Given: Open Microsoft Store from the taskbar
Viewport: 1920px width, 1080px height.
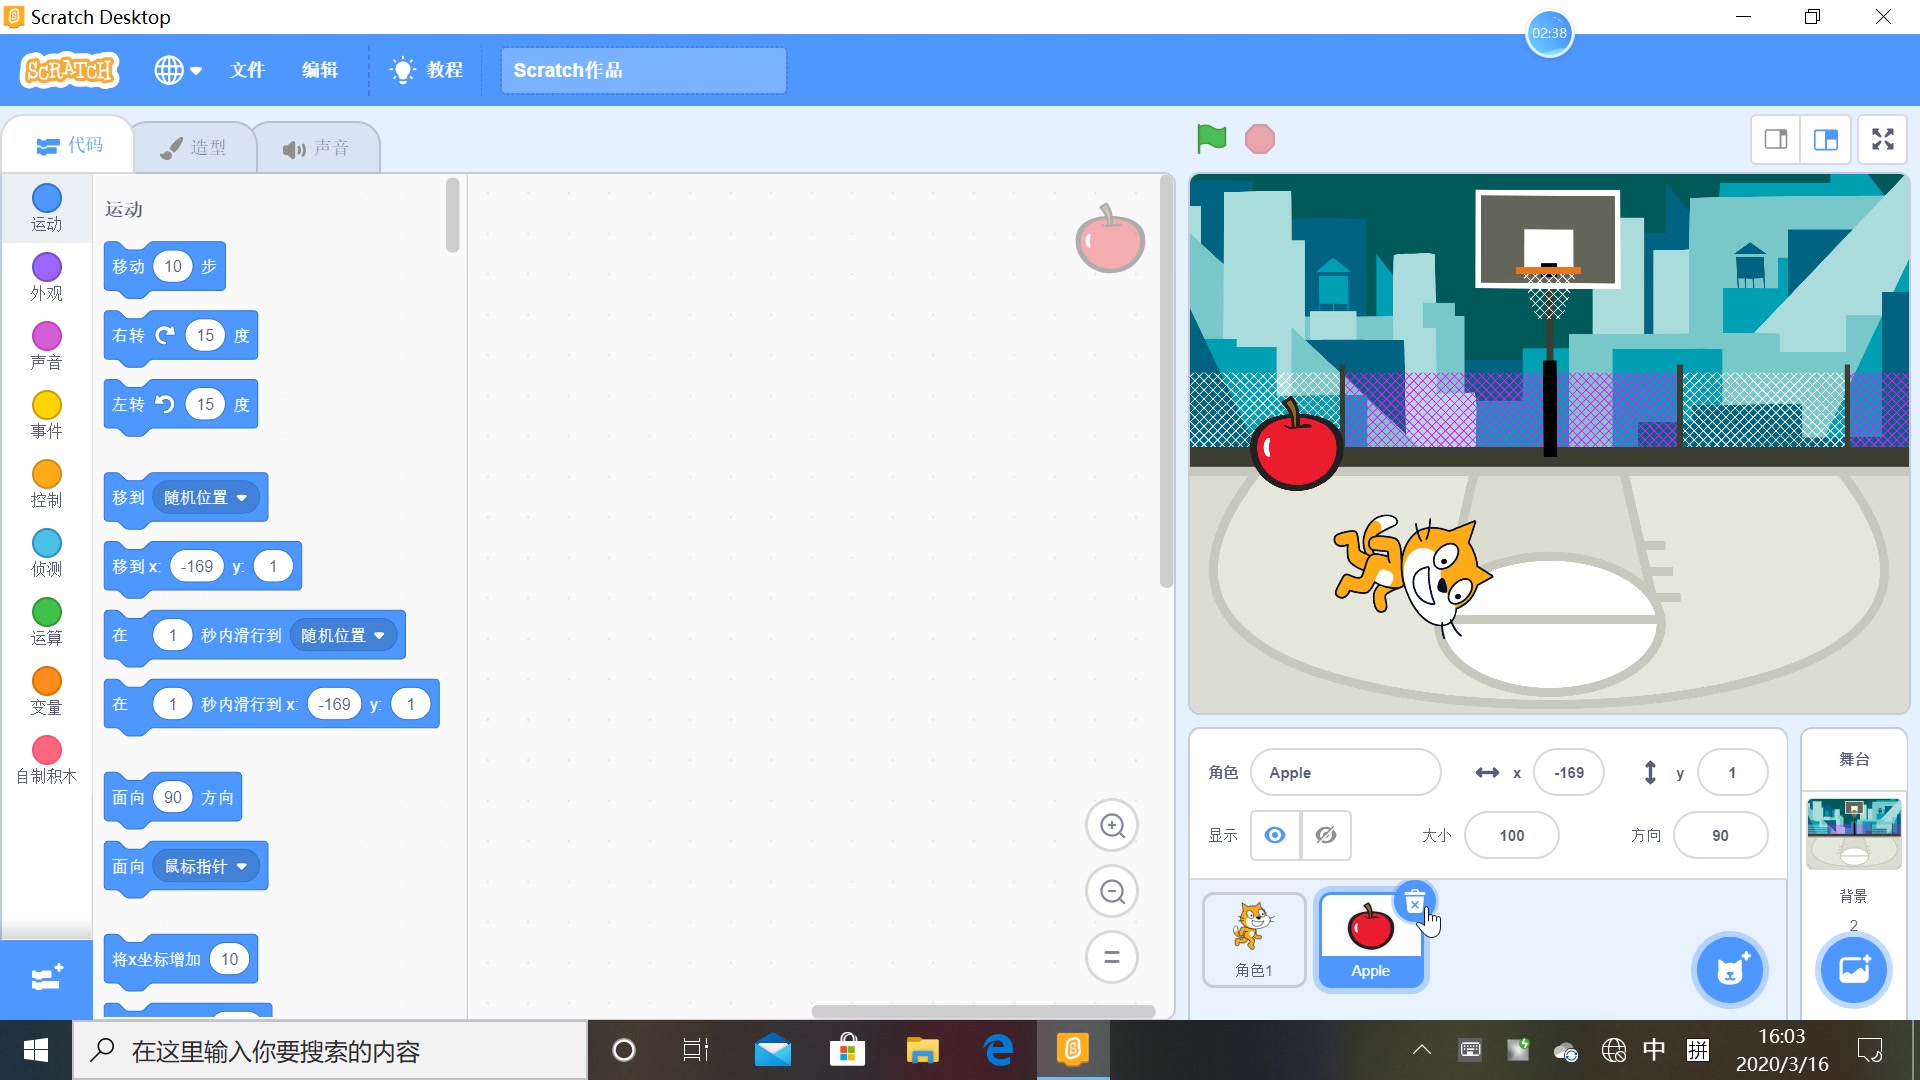Looking at the screenshot, I should pyautogui.click(x=847, y=1050).
